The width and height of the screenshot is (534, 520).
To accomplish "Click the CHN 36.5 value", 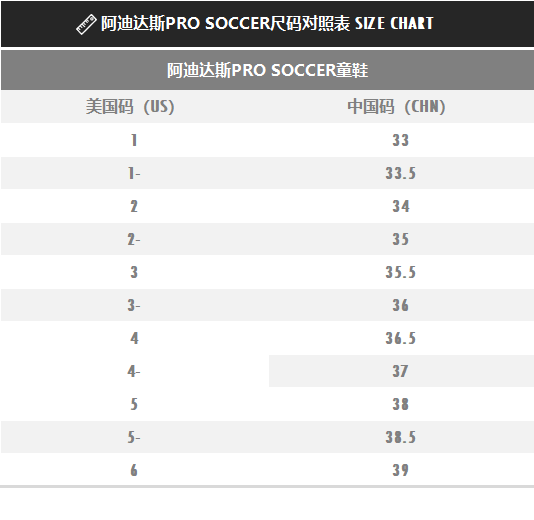I will click(400, 338).
